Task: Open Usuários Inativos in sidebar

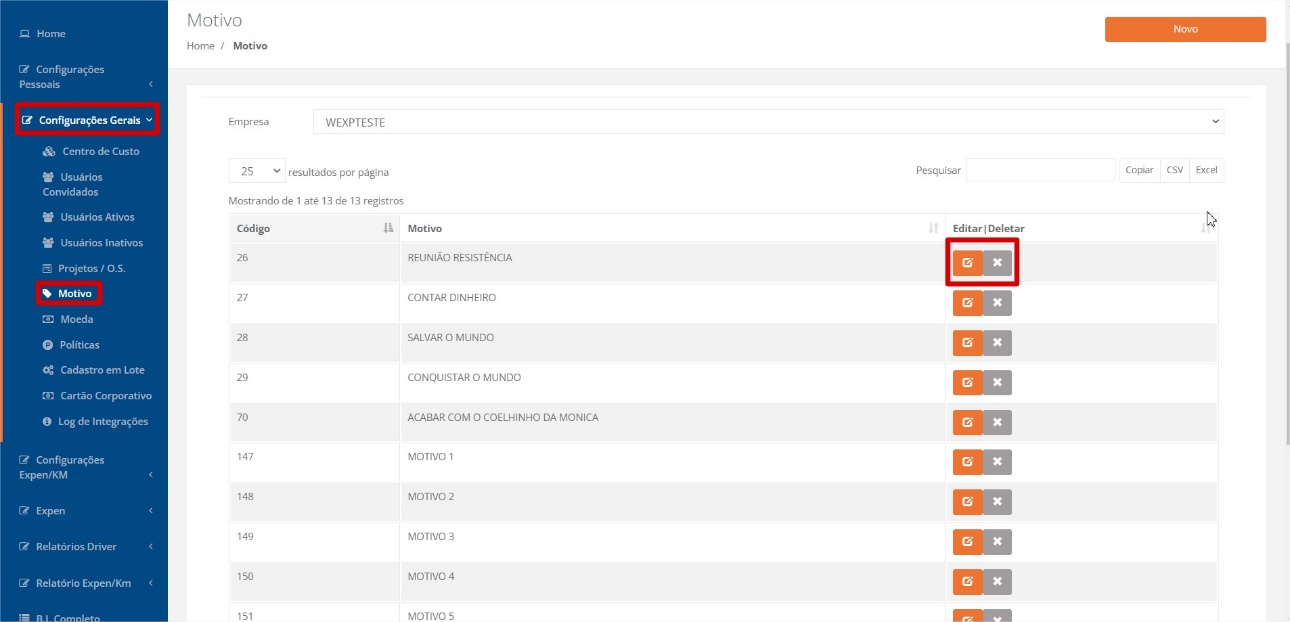Action: (x=92, y=243)
